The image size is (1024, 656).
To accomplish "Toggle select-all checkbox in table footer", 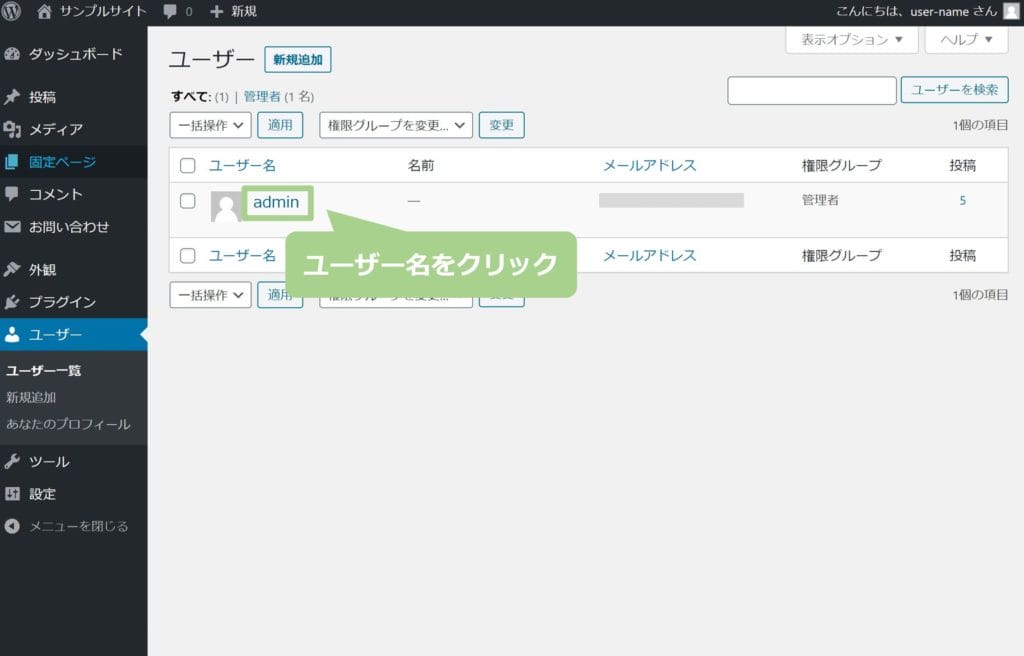I will tap(187, 256).
